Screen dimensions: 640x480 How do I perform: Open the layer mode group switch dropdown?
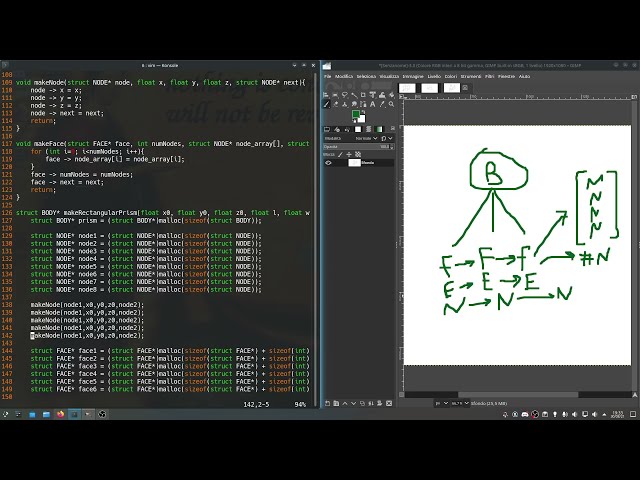coord(387,138)
